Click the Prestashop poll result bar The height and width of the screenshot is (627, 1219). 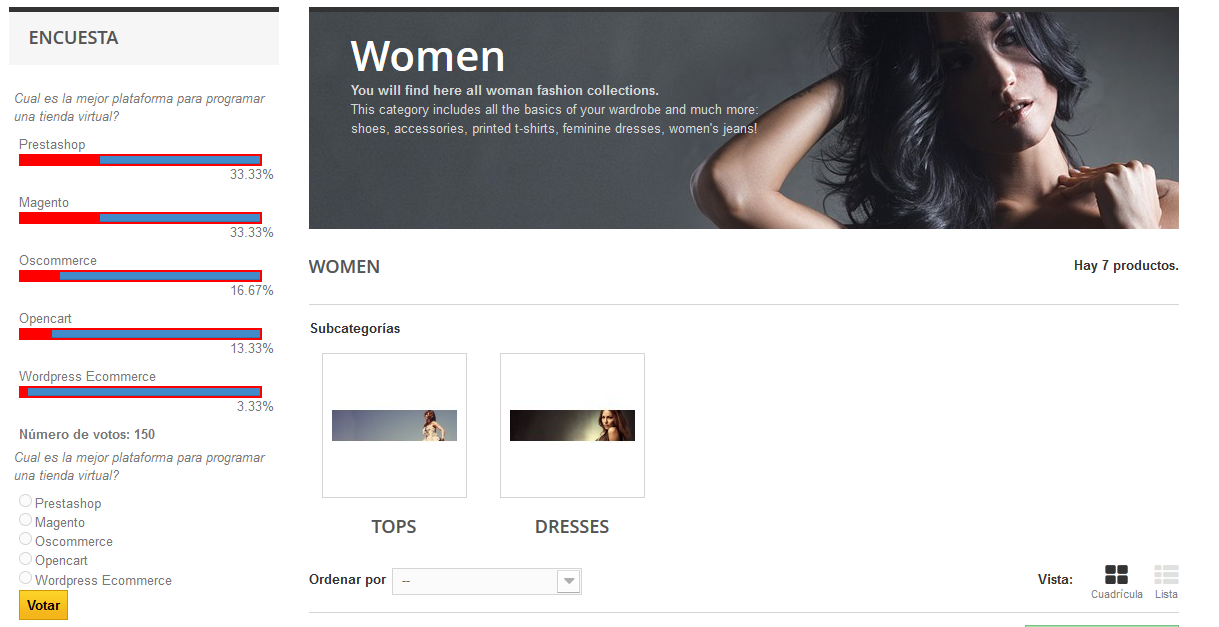(140, 160)
